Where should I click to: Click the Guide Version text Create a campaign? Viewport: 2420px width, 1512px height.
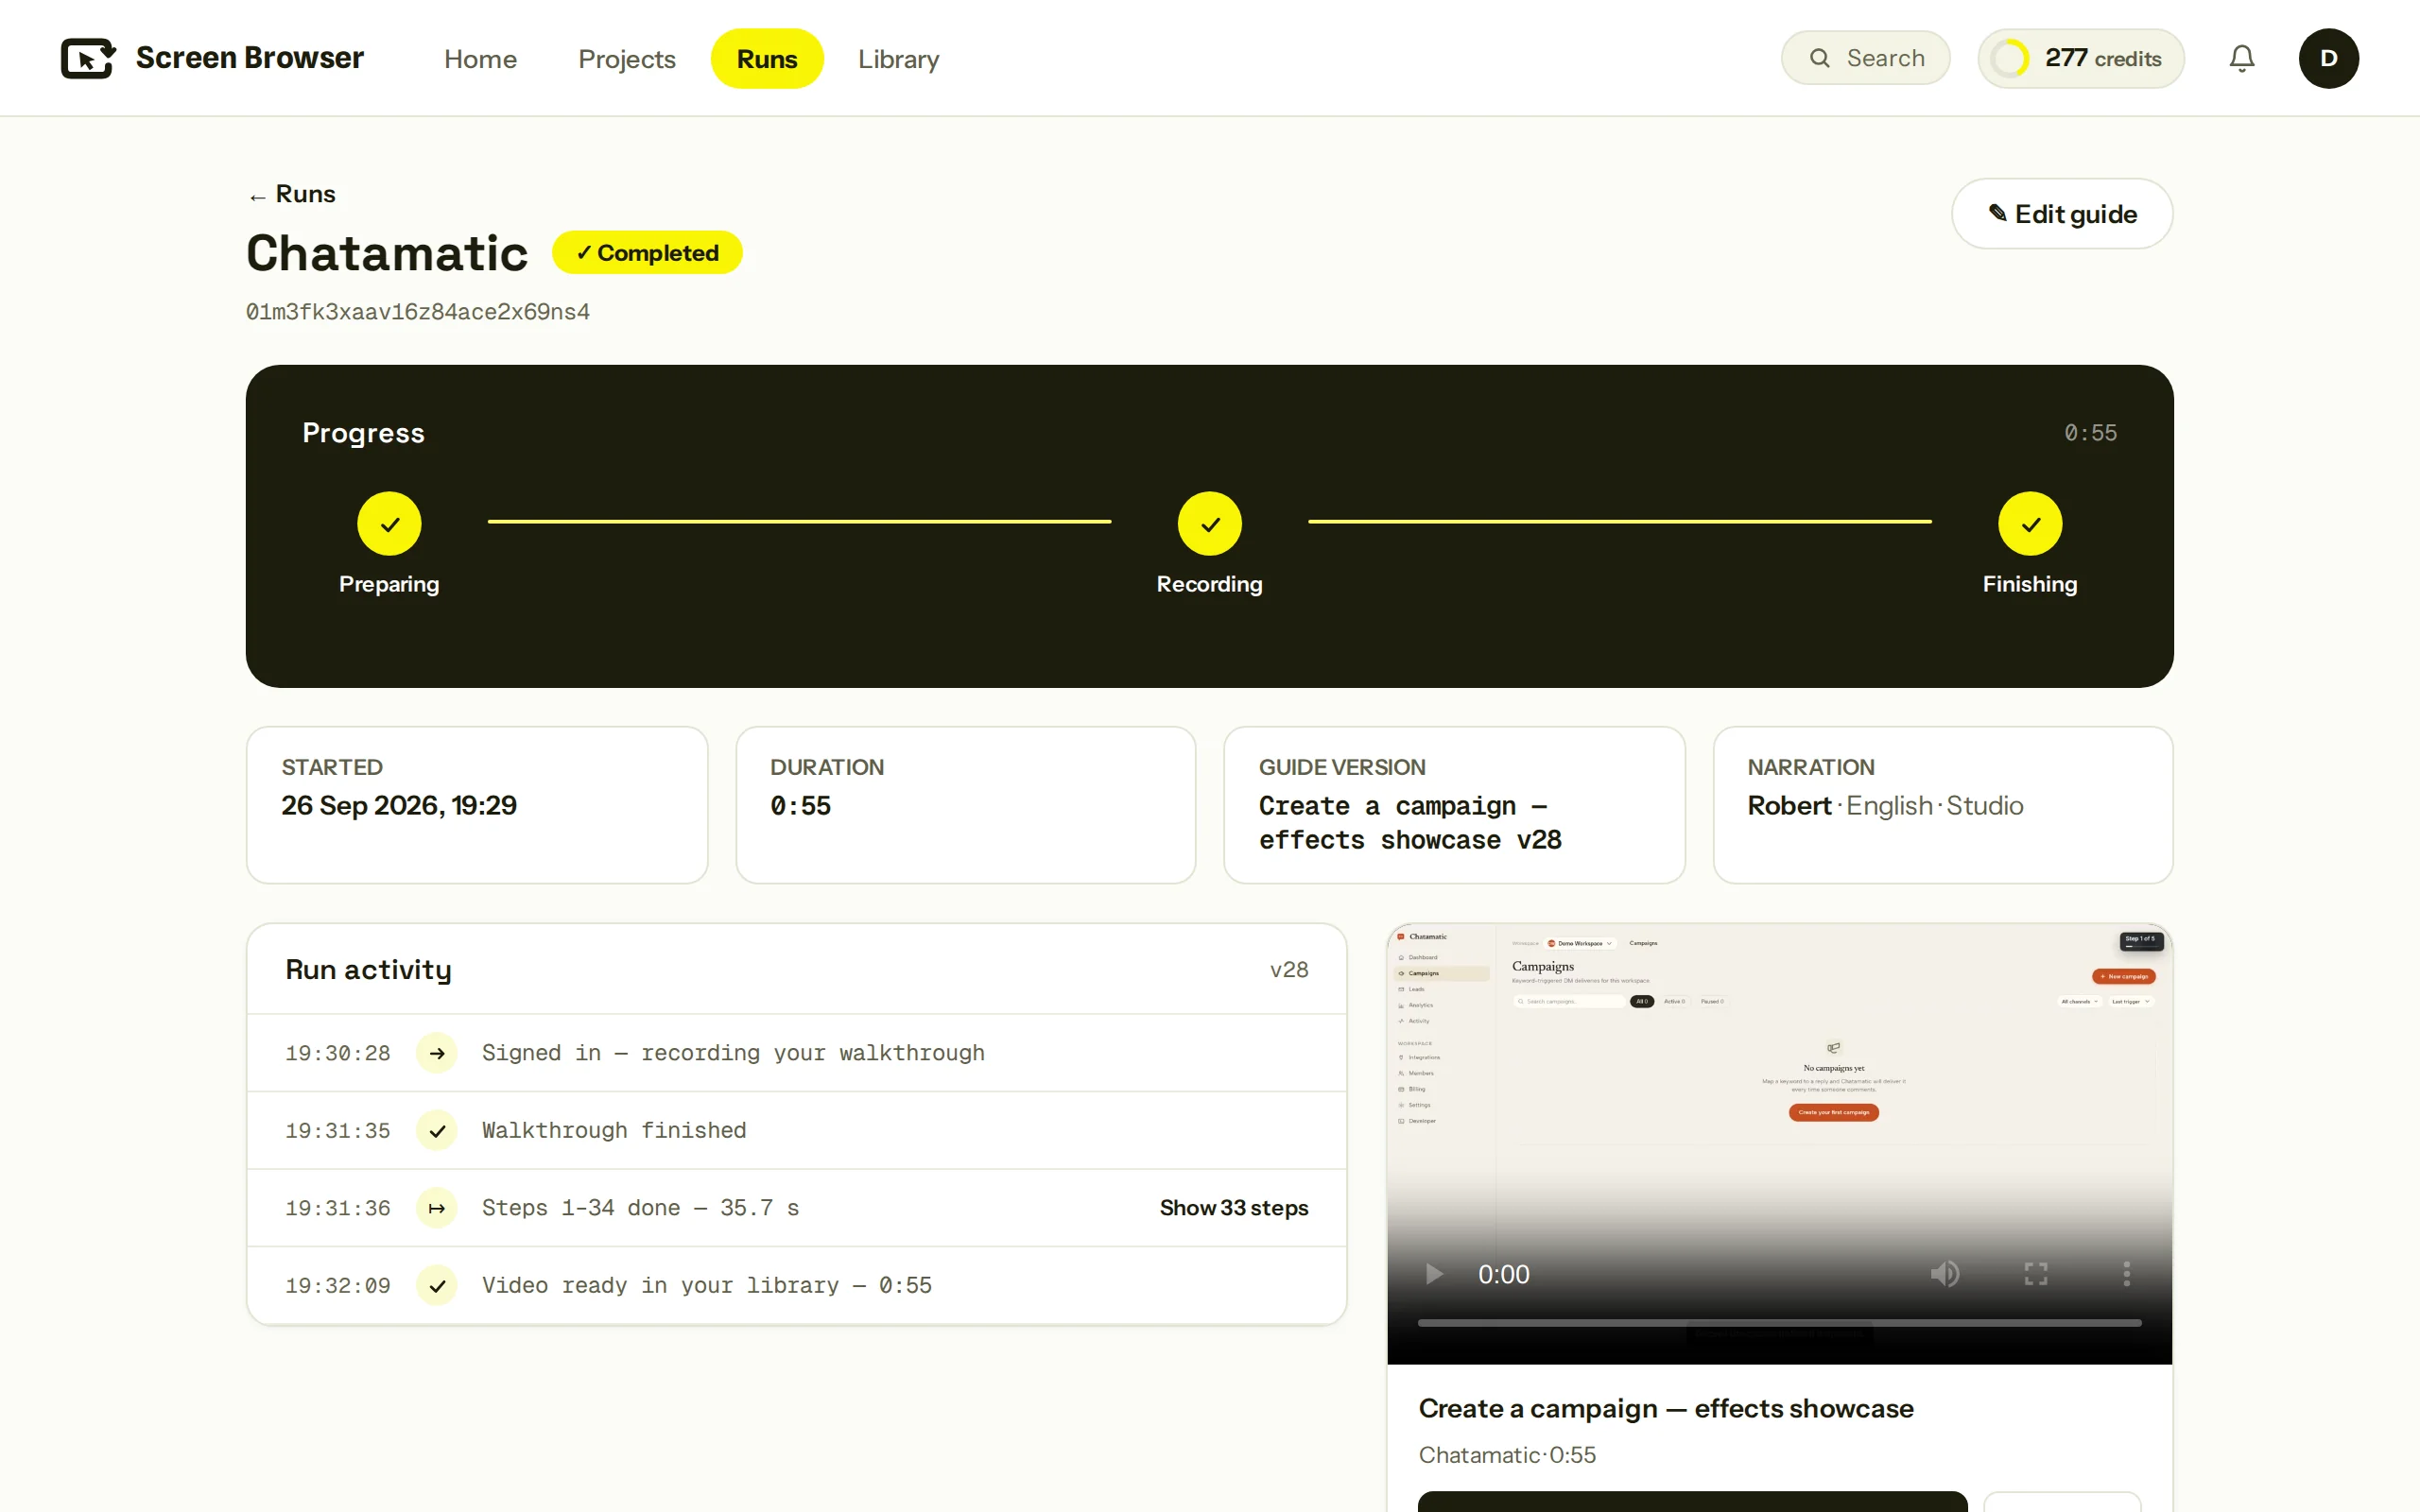(x=1410, y=823)
